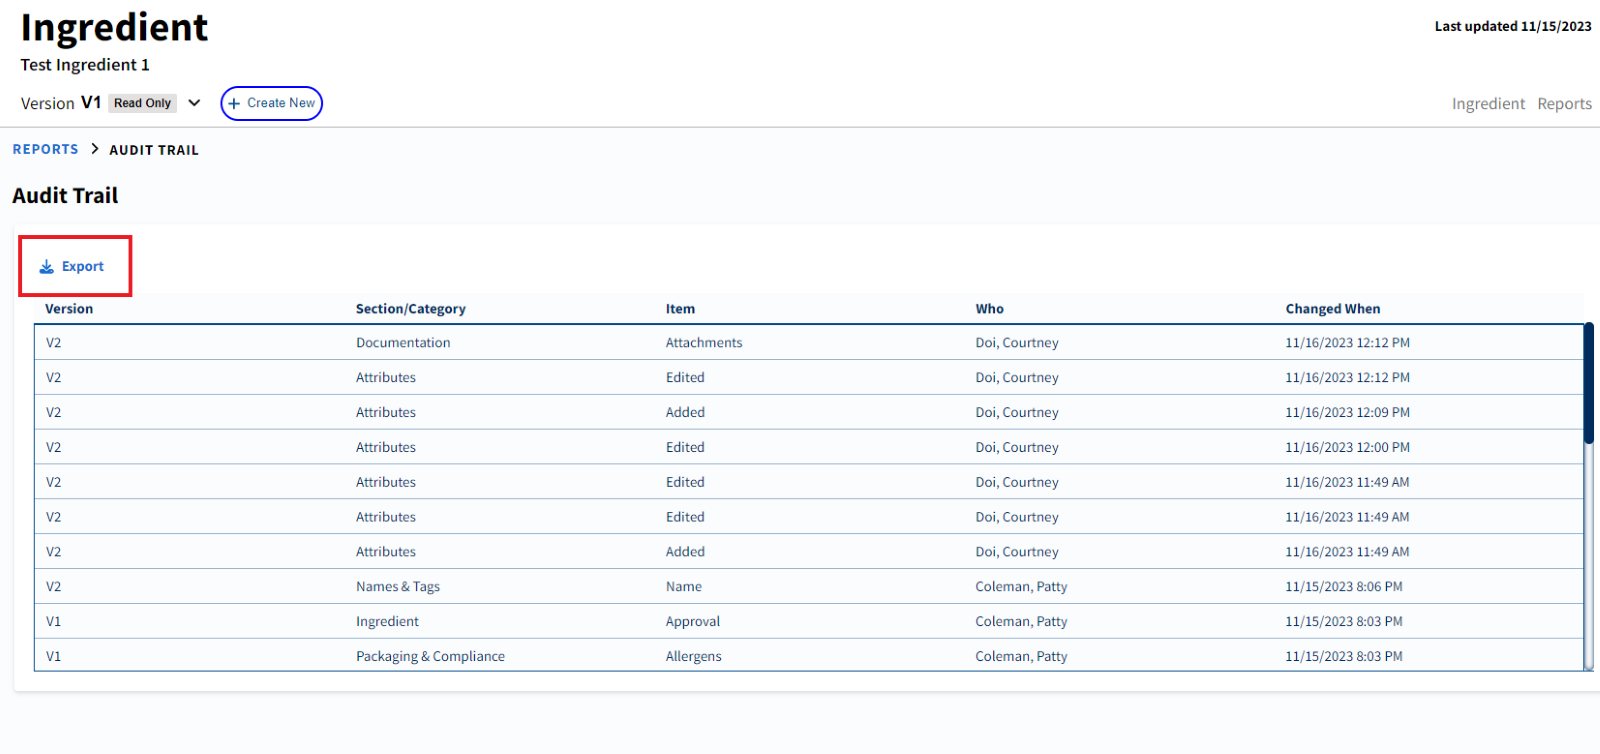Image resolution: width=1600 pixels, height=754 pixels.
Task: Go back to Reports via breadcrumb link
Action: click(x=45, y=149)
